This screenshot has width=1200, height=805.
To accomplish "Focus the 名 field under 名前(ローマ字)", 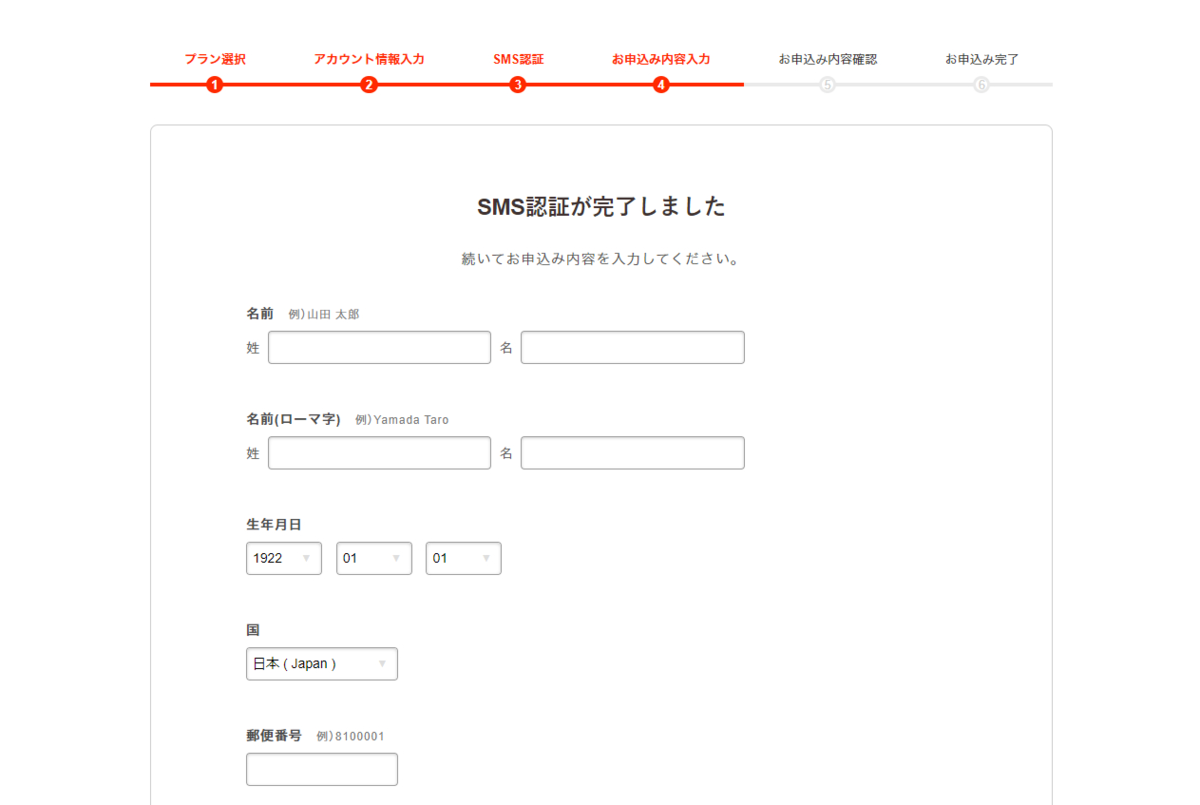I will pos(632,453).
